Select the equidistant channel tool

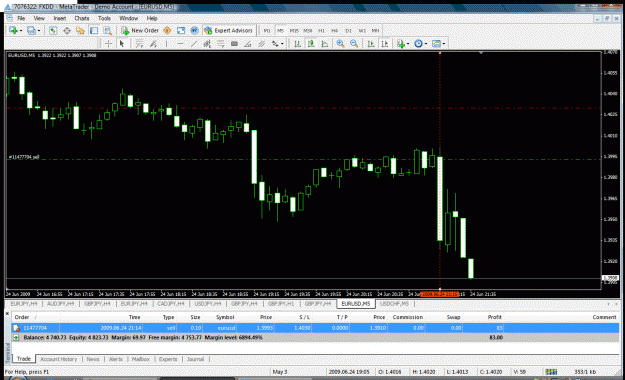pos(207,44)
